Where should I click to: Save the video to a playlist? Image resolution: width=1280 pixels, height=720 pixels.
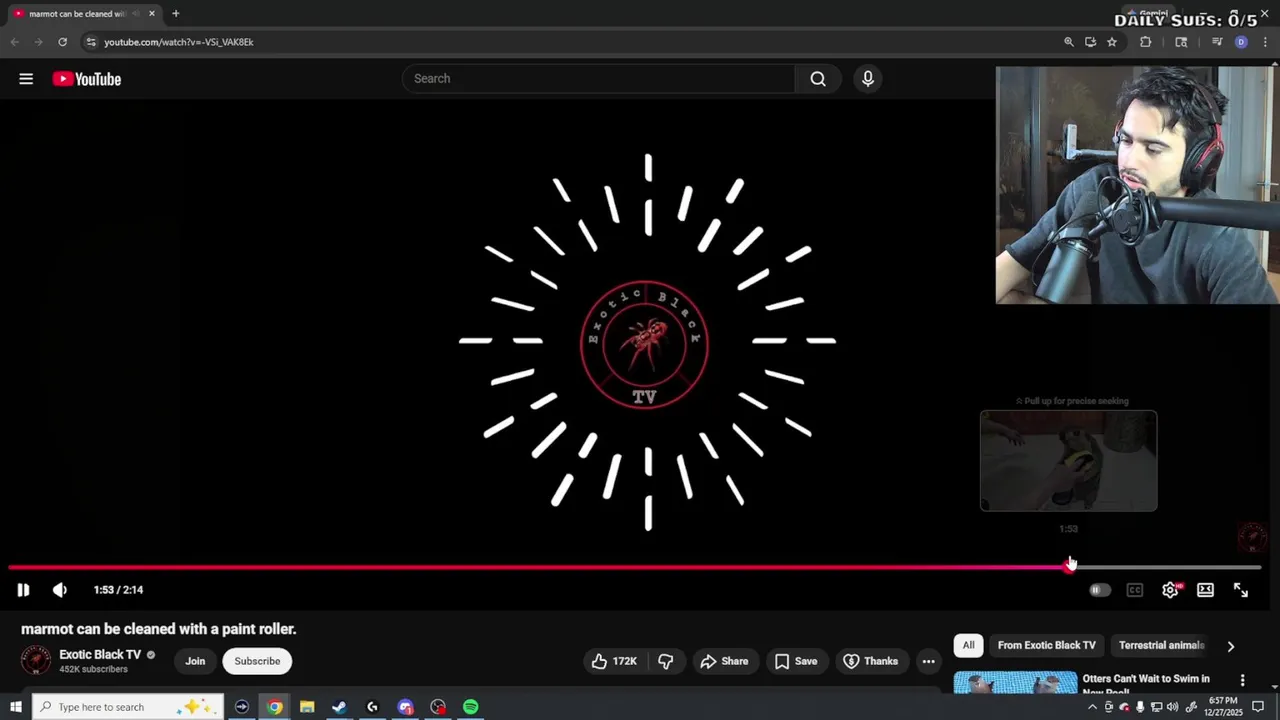796,661
